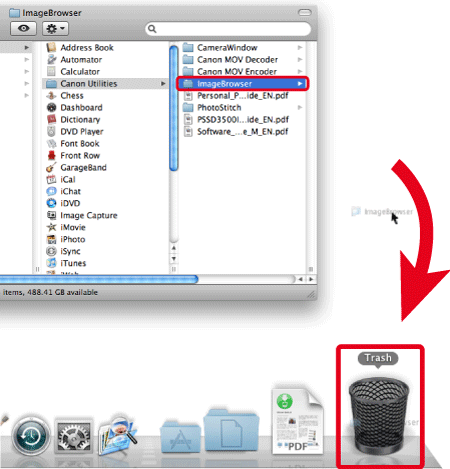This screenshot has height=469, width=450.
Task: Expand the CameraWindow folder arrow
Action: coord(300,48)
